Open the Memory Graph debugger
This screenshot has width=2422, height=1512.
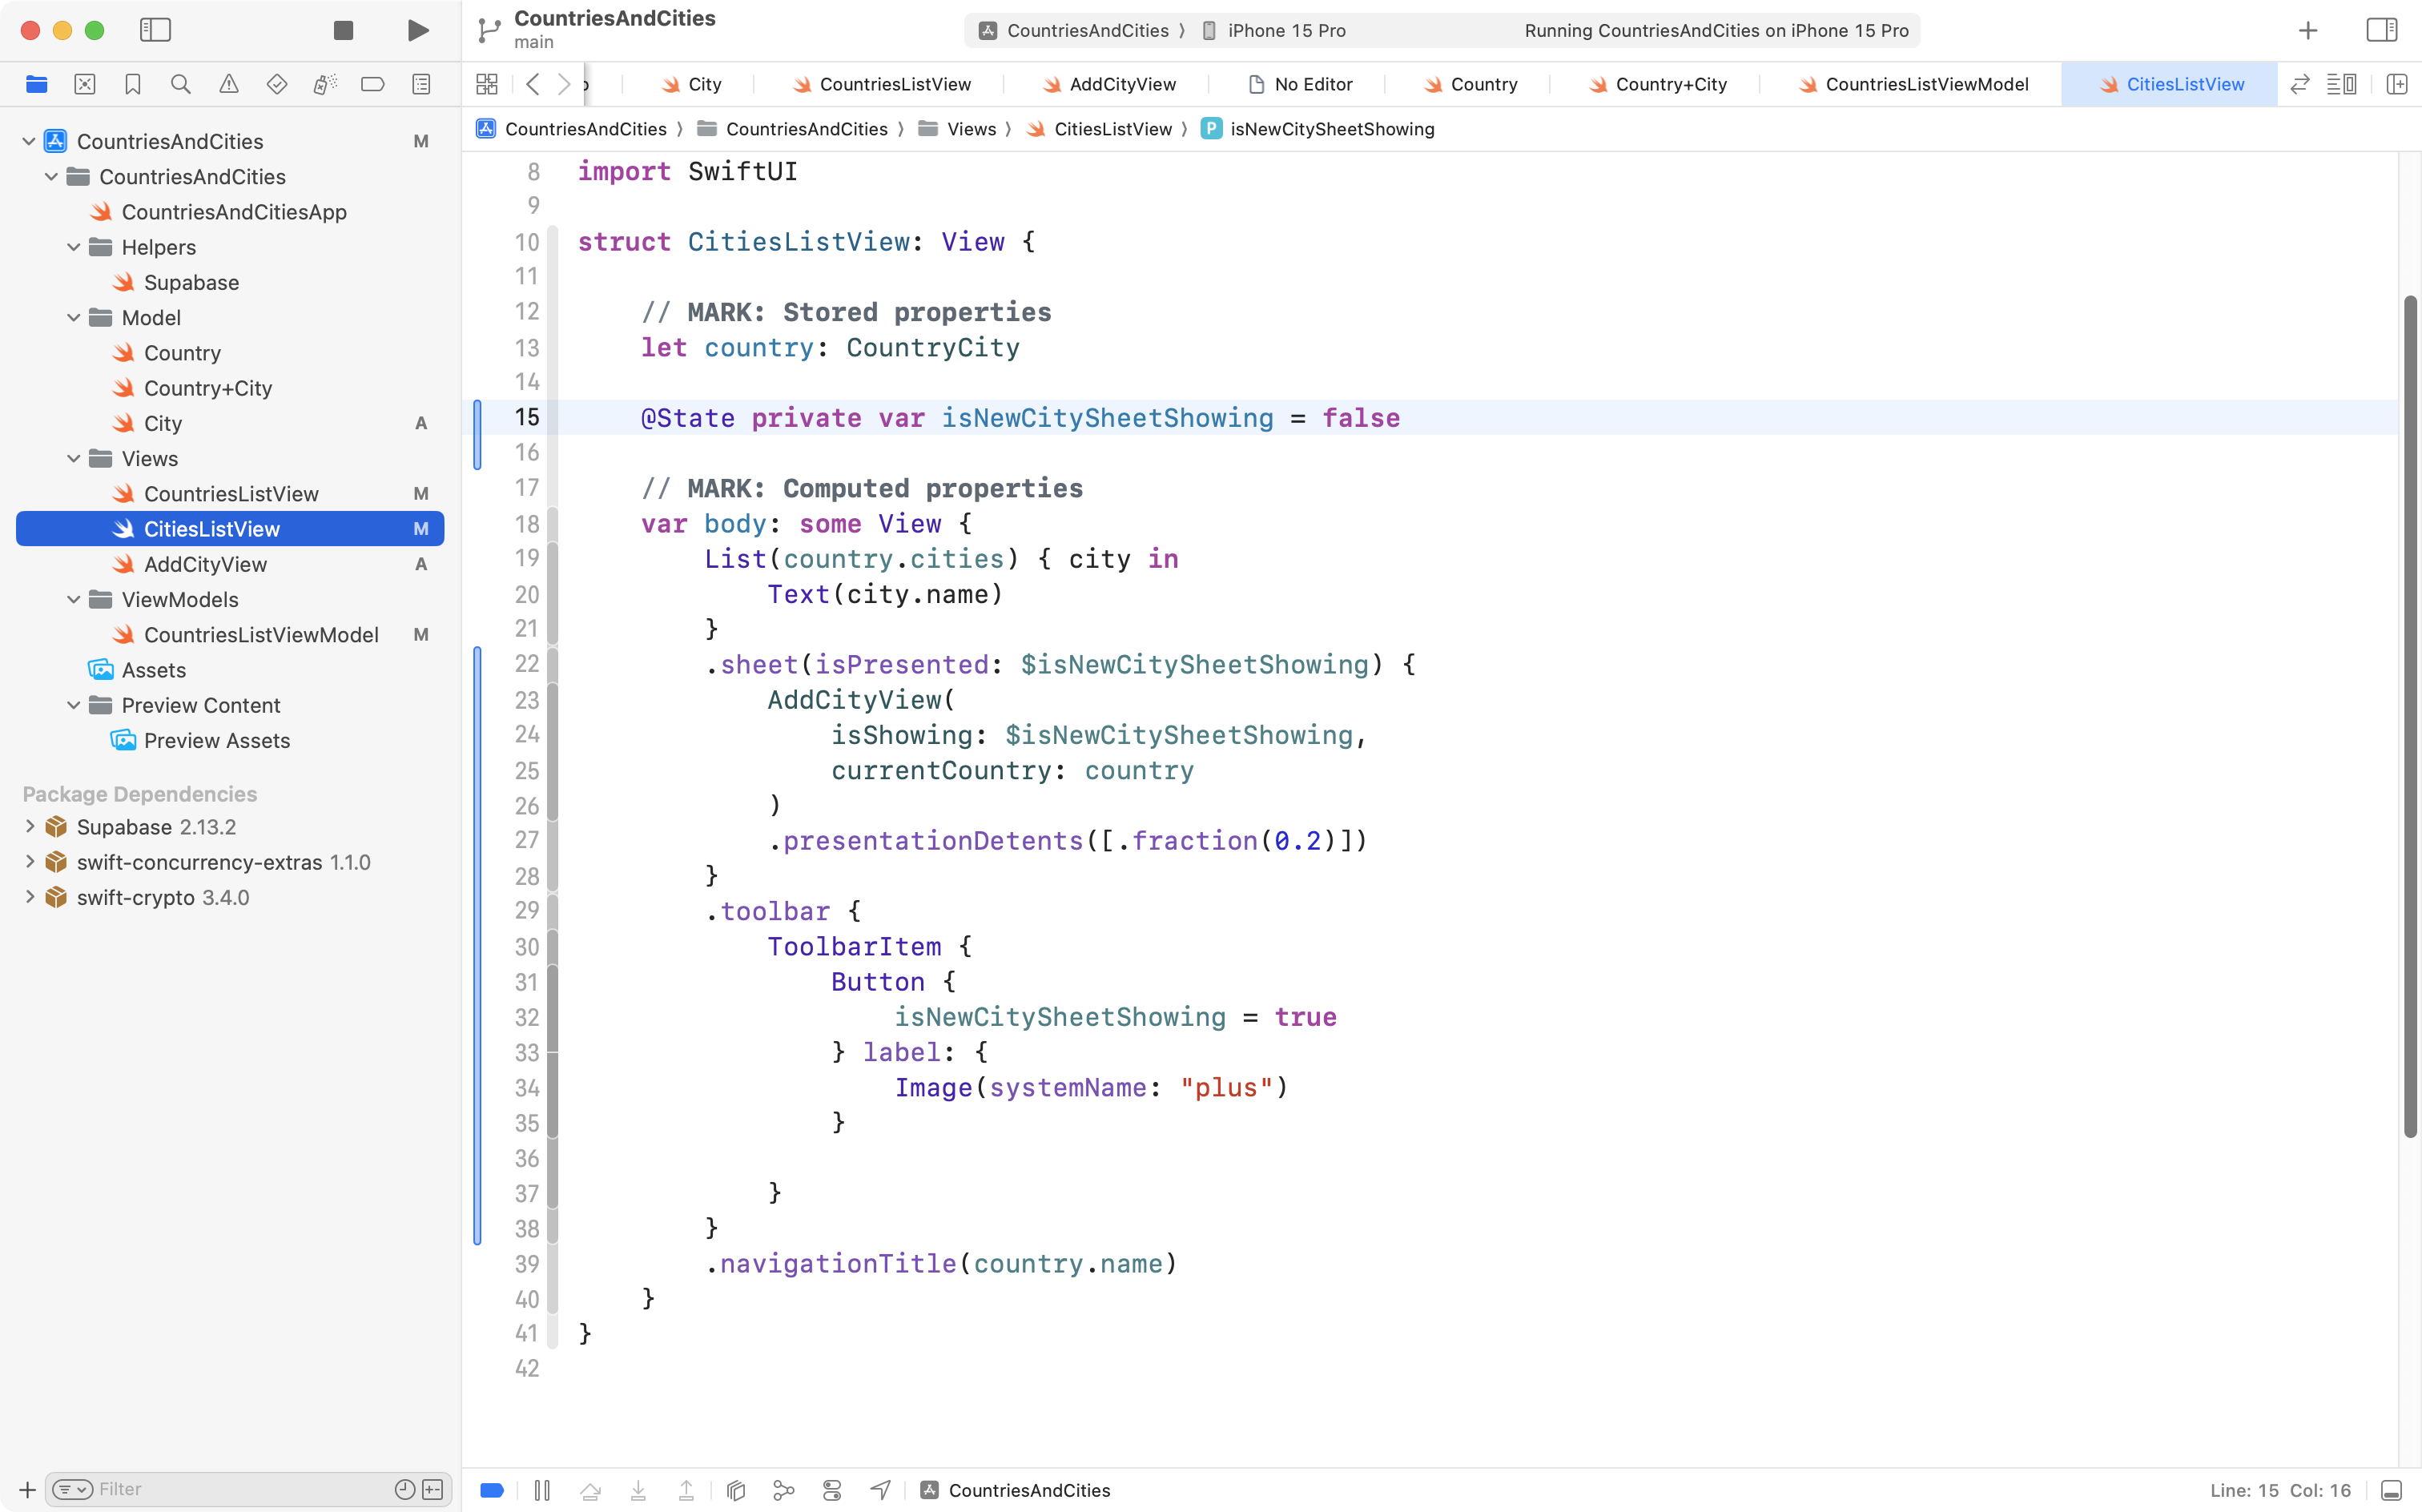tap(783, 1489)
